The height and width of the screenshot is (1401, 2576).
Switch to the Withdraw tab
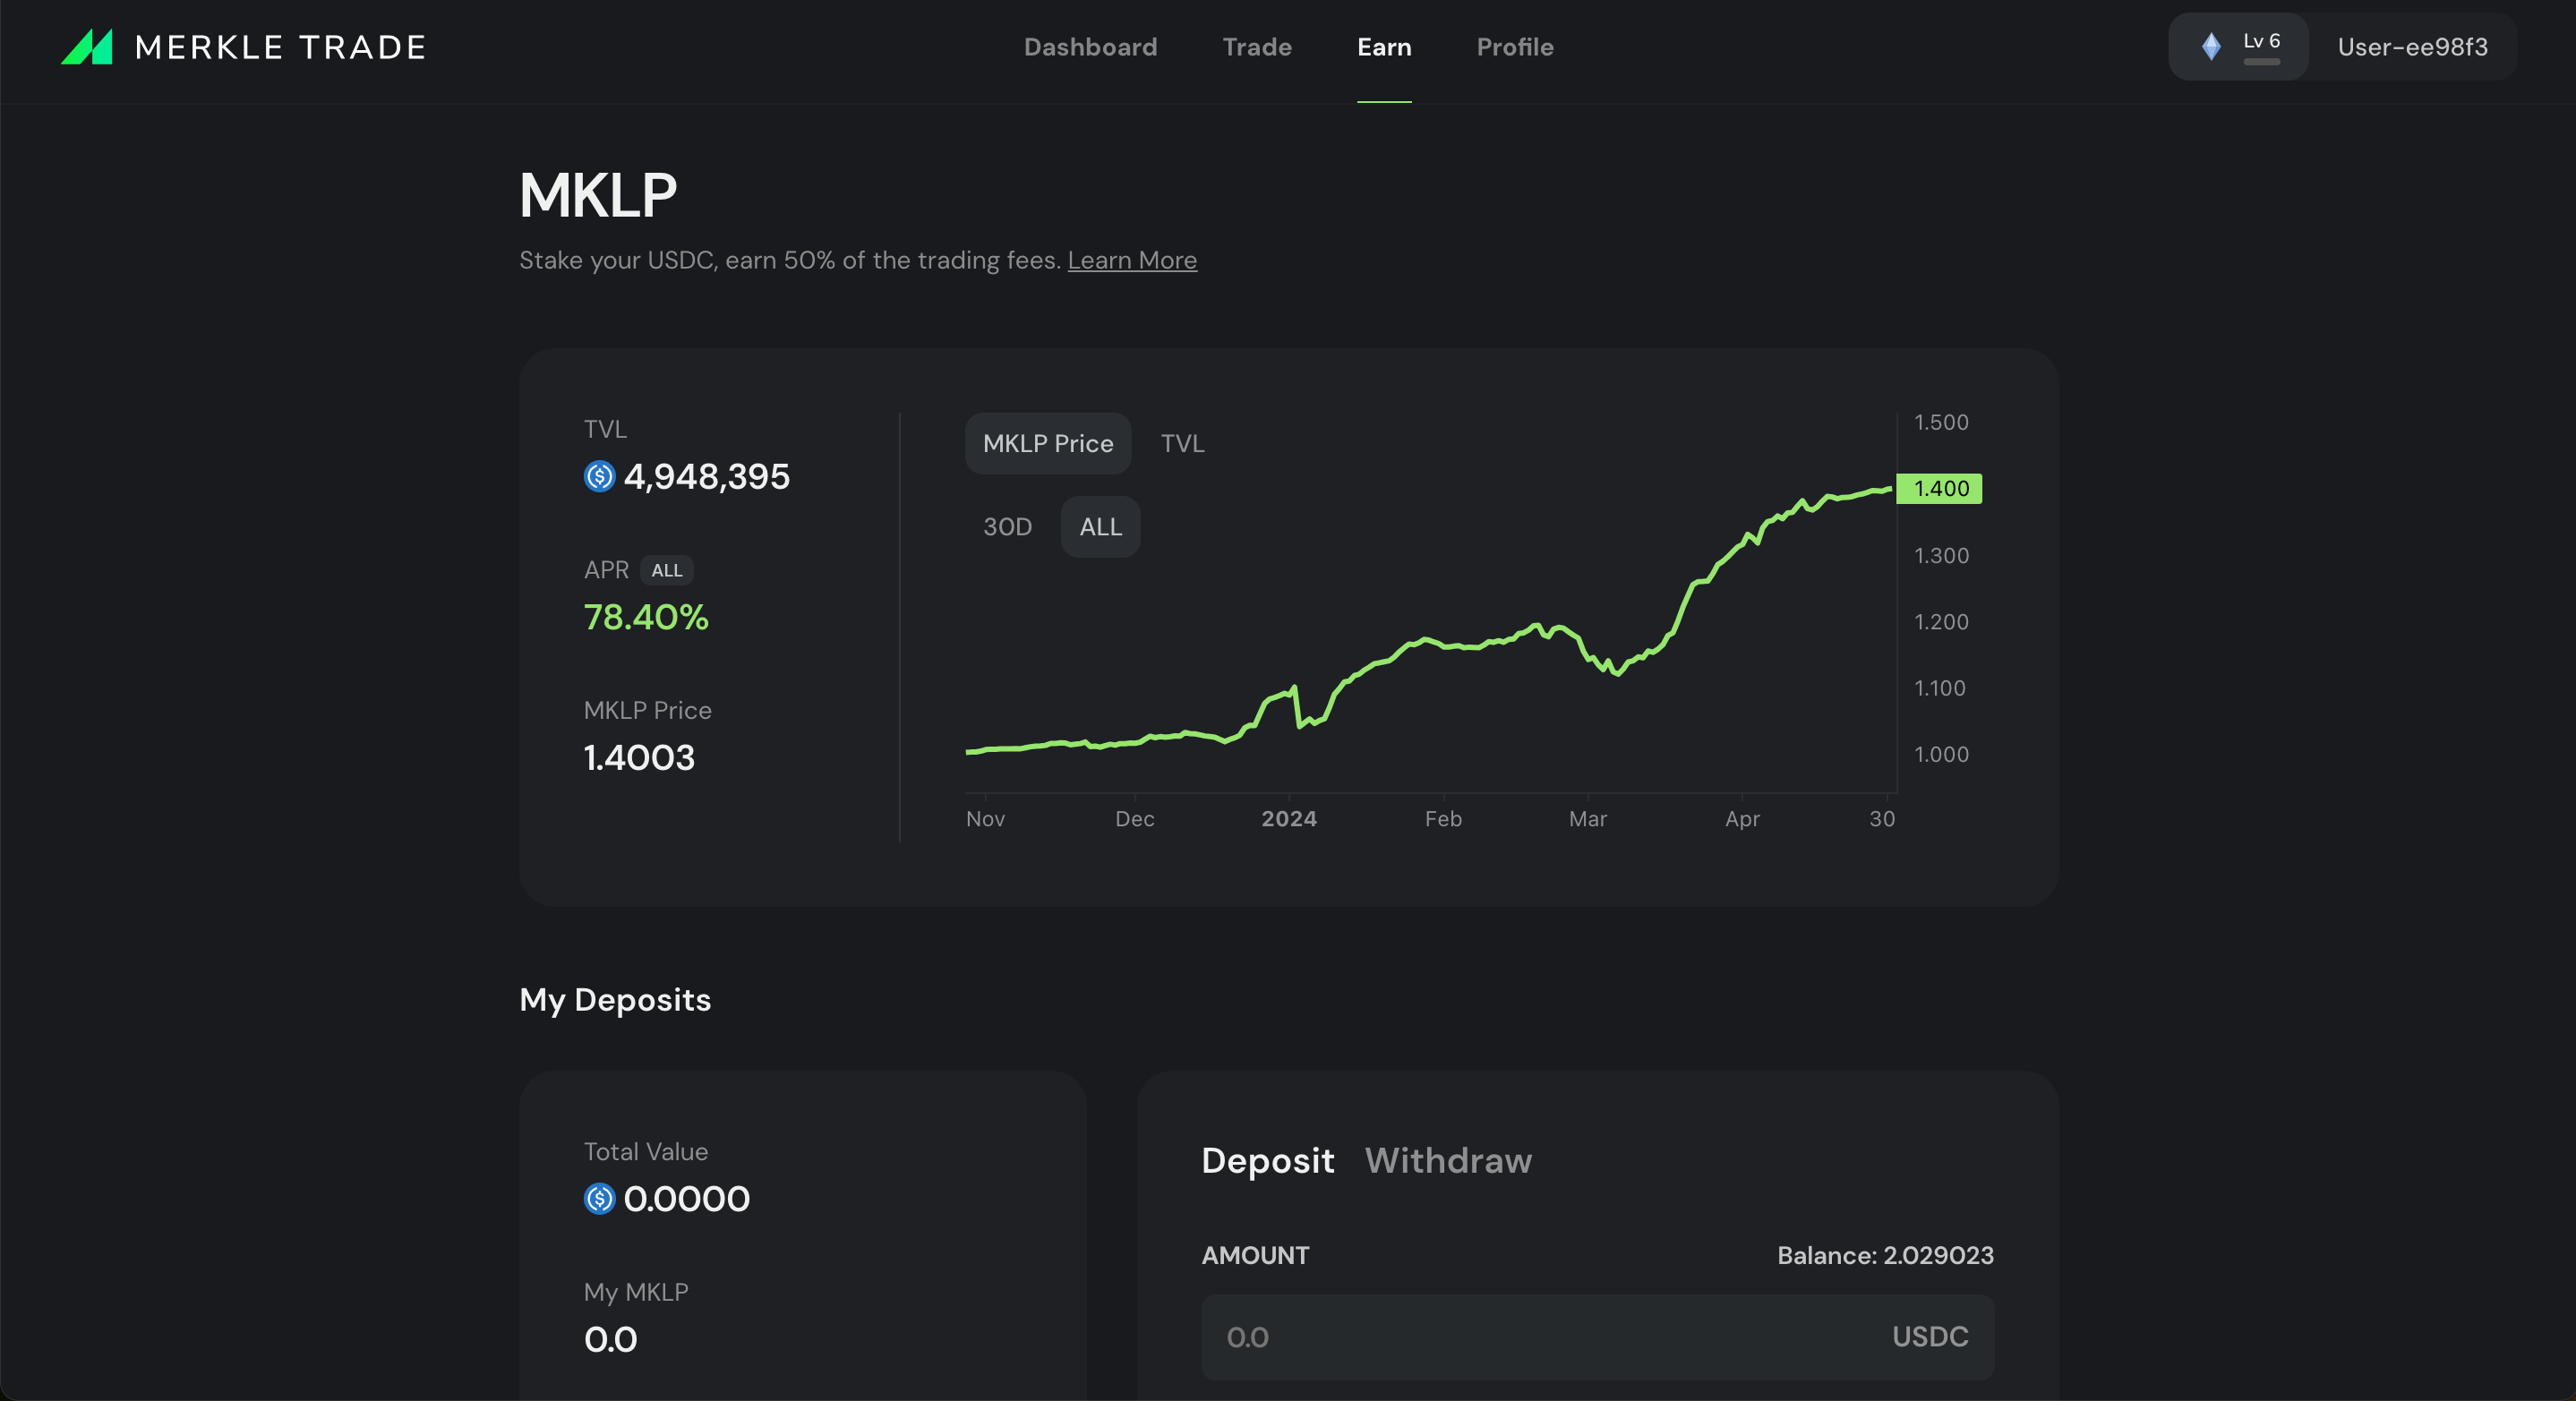[1447, 1160]
